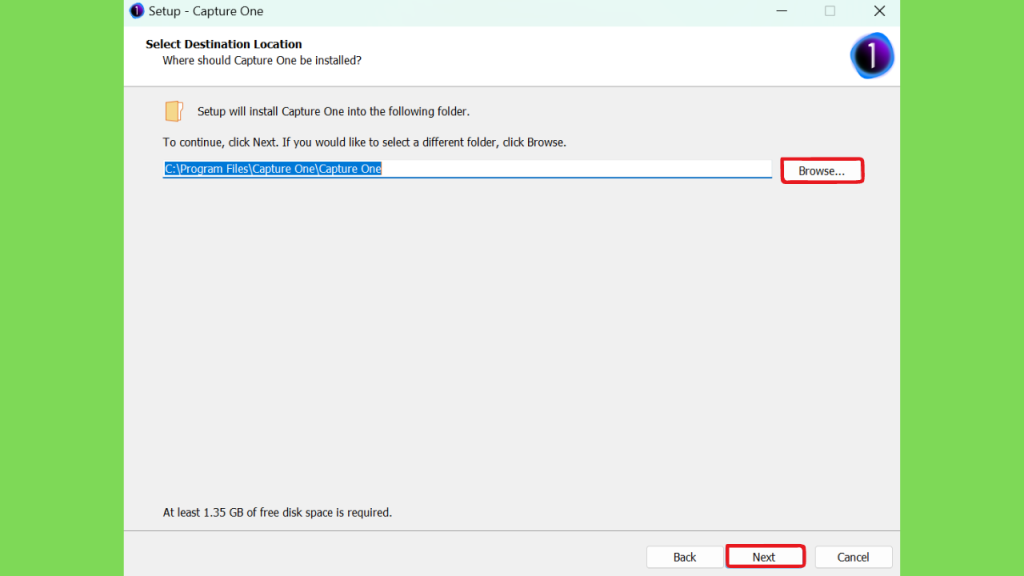Click the 'To continue, click Next' instruction
This screenshot has width=1024, height=576.
(364, 142)
